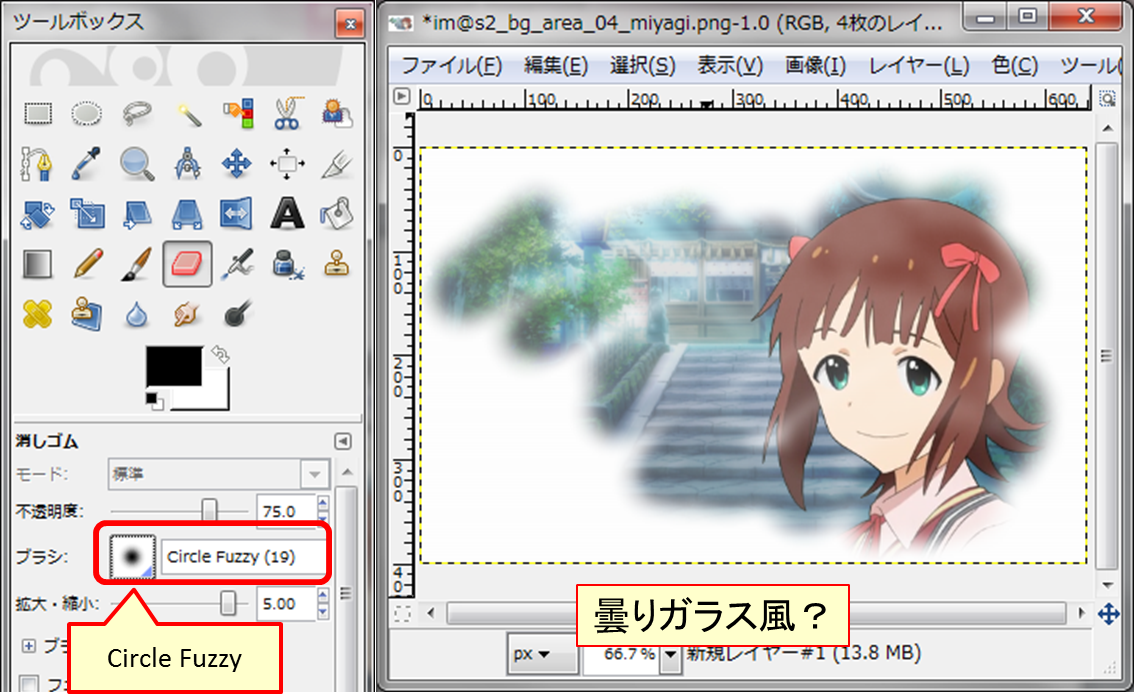Open the image menu button at ruler corner
Viewport: 1134px width, 694px height.
point(401,96)
